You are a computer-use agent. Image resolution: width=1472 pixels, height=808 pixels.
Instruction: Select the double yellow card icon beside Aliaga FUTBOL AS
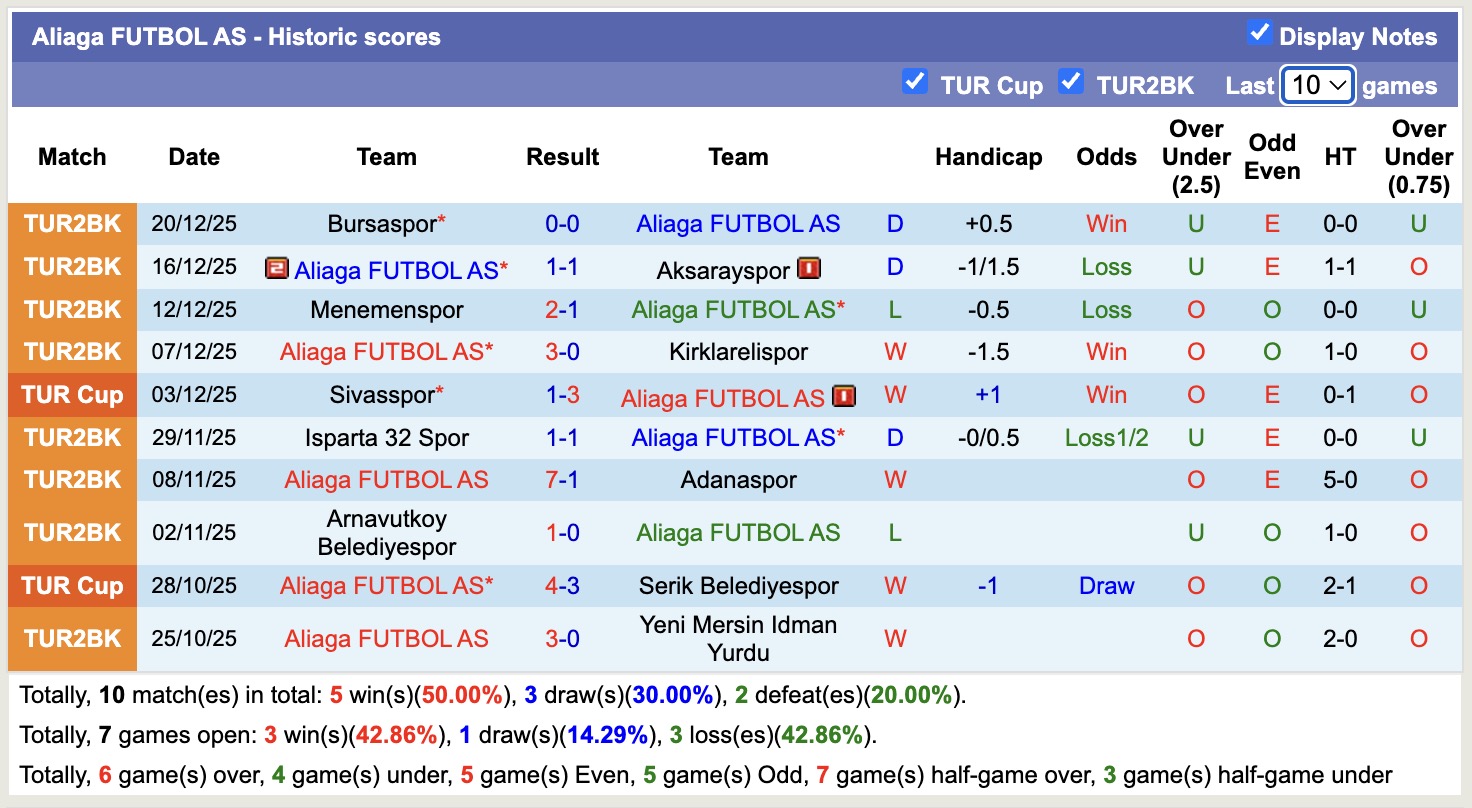pyautogui.click(x=277, y=267)
